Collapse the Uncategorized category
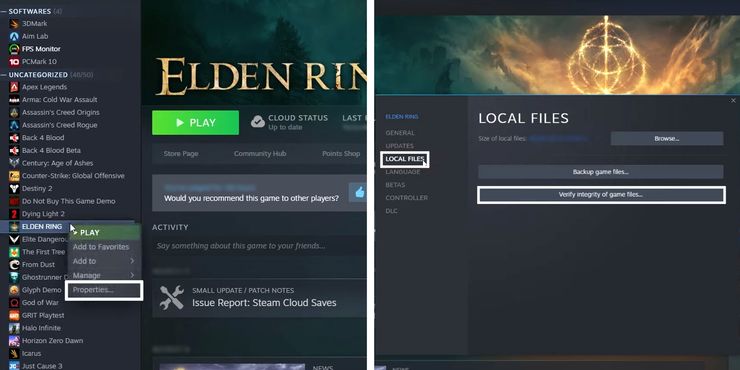This screenshot has height=370, width=740. tap(4, 75)
